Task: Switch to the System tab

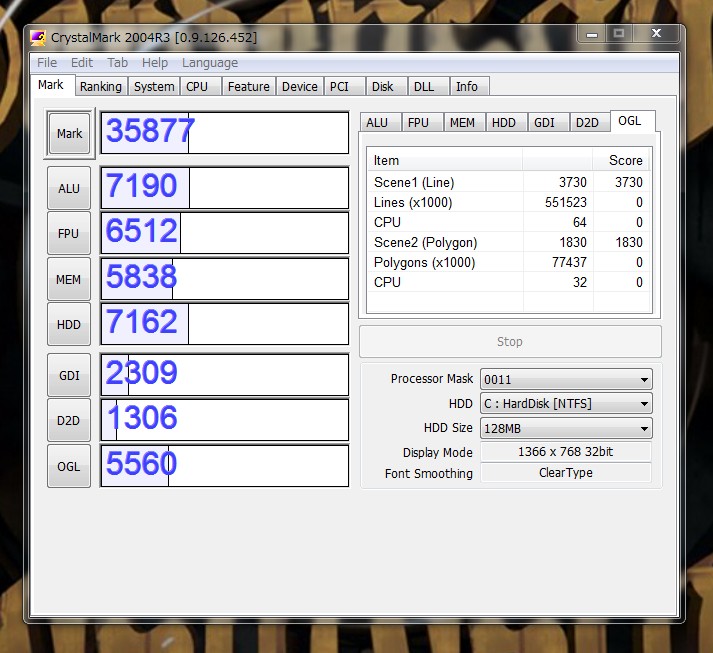Action: 154,86
